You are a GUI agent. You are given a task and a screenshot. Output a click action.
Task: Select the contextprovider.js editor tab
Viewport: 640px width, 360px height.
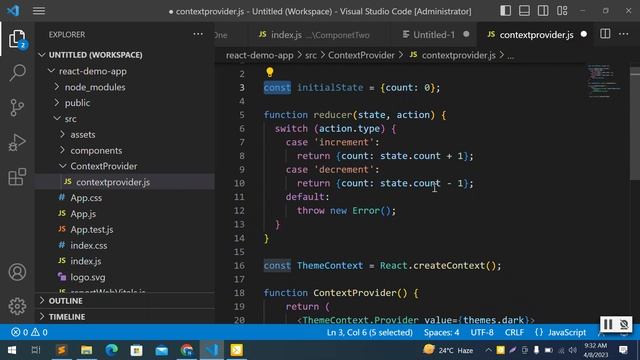tap(536, 35)
